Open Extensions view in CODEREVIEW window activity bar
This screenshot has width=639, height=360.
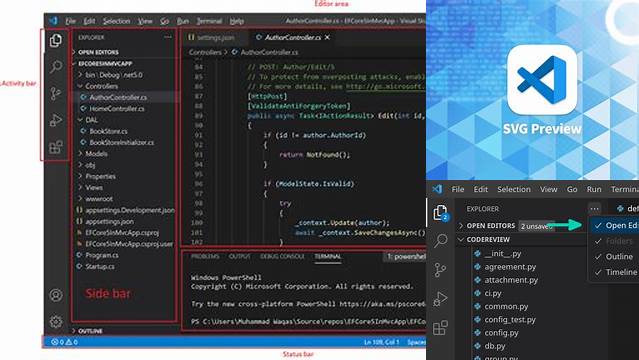440,327
